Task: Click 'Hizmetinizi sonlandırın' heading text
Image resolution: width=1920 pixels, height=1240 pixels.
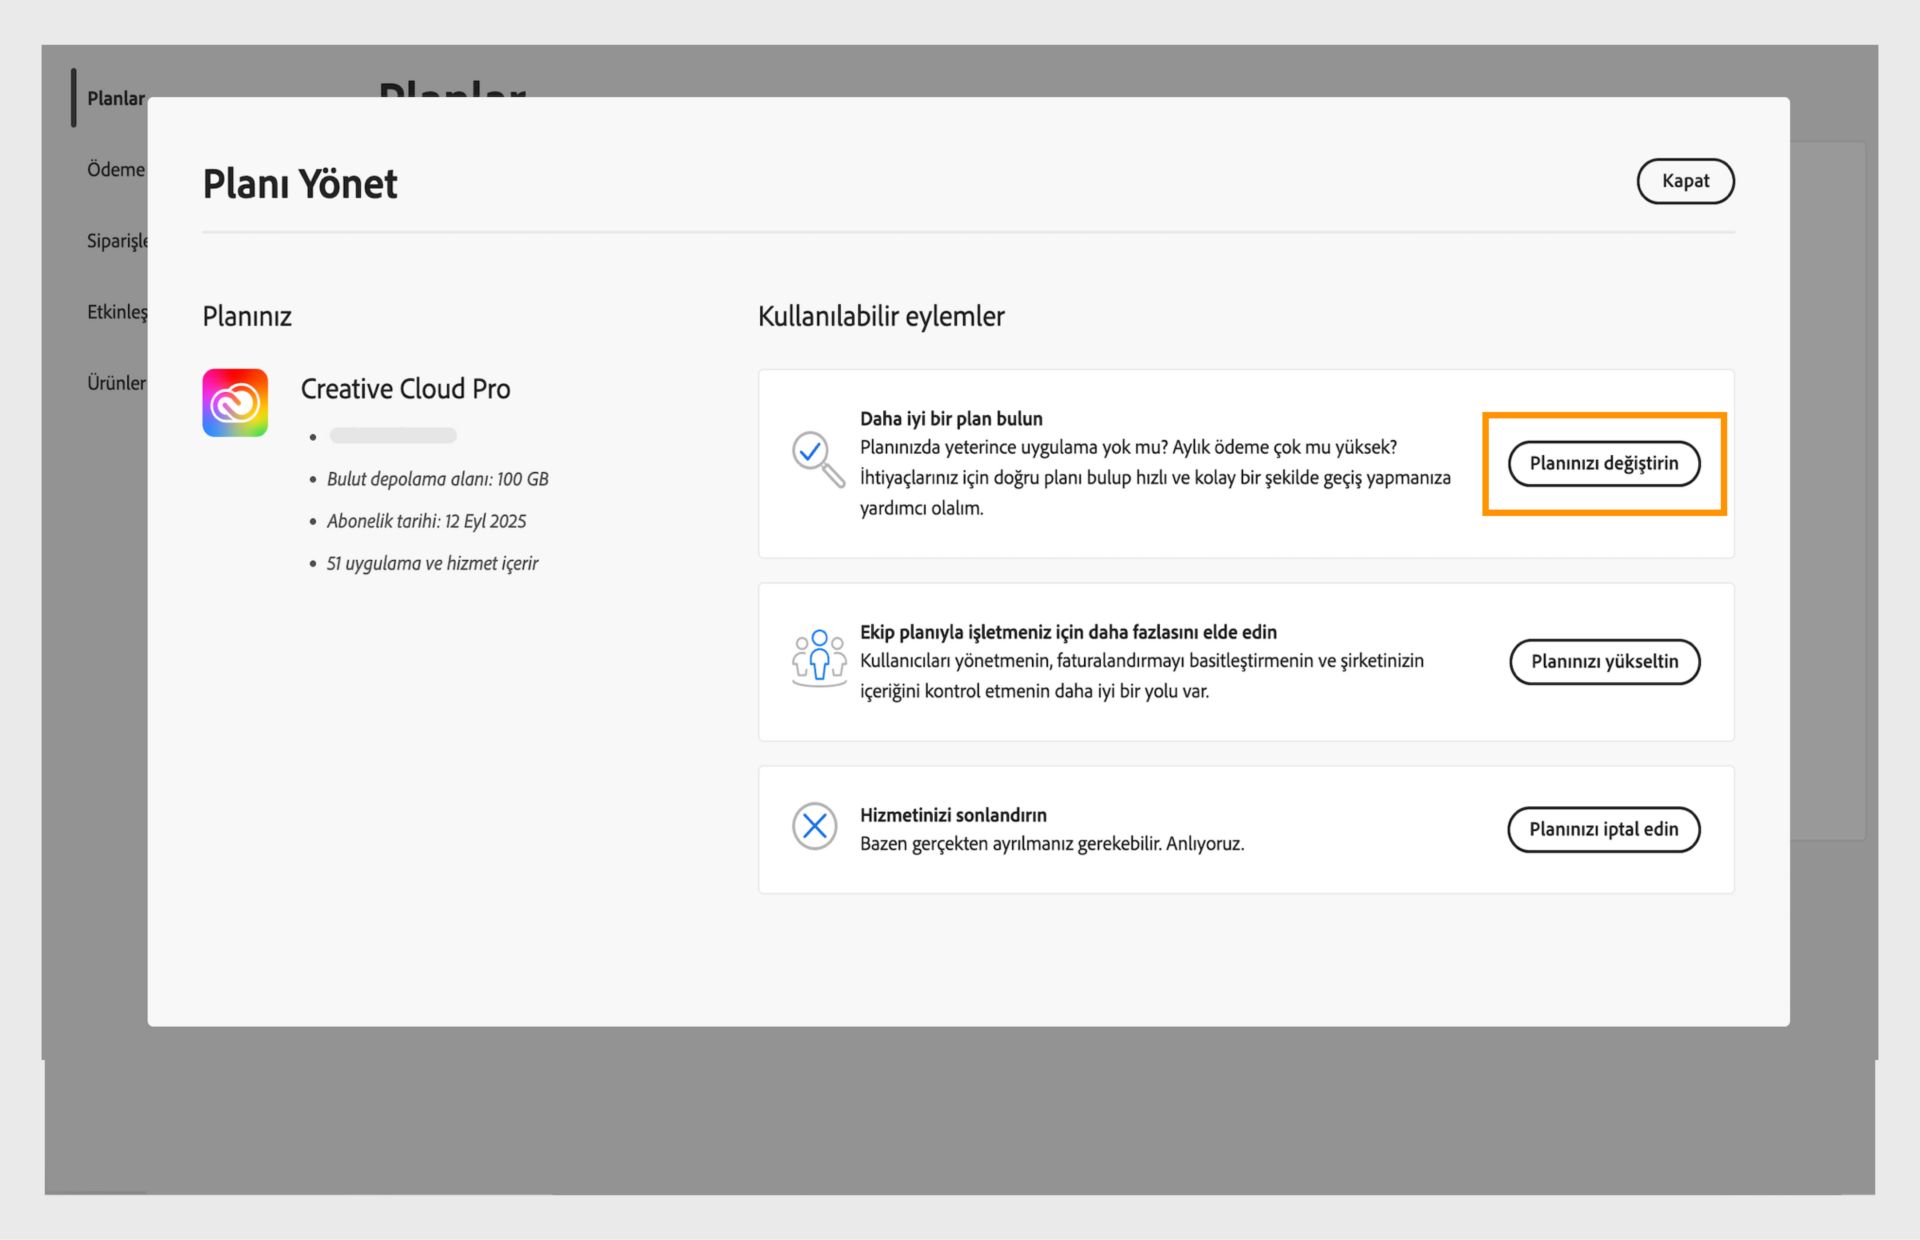Action: pyautogui.click(x=952, y=814)
